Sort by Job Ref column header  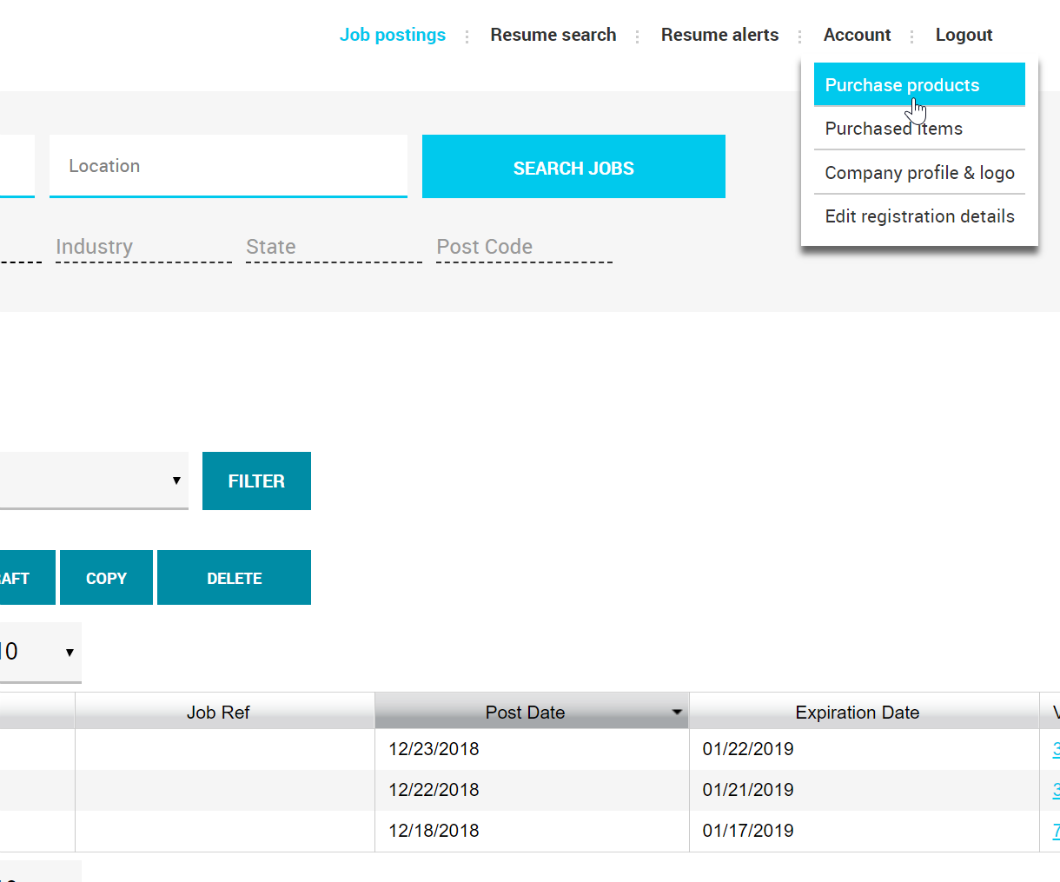(224, 712)
